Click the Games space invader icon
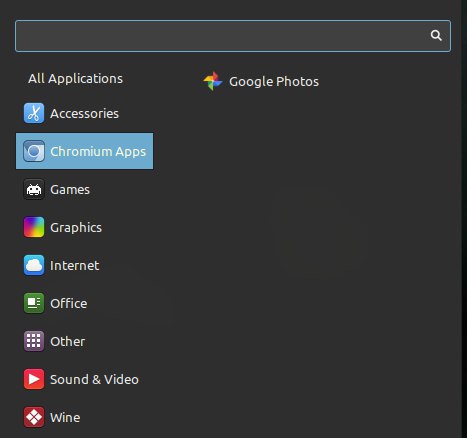467x438 pixels. pyautogui.click(x=34, y=189)
